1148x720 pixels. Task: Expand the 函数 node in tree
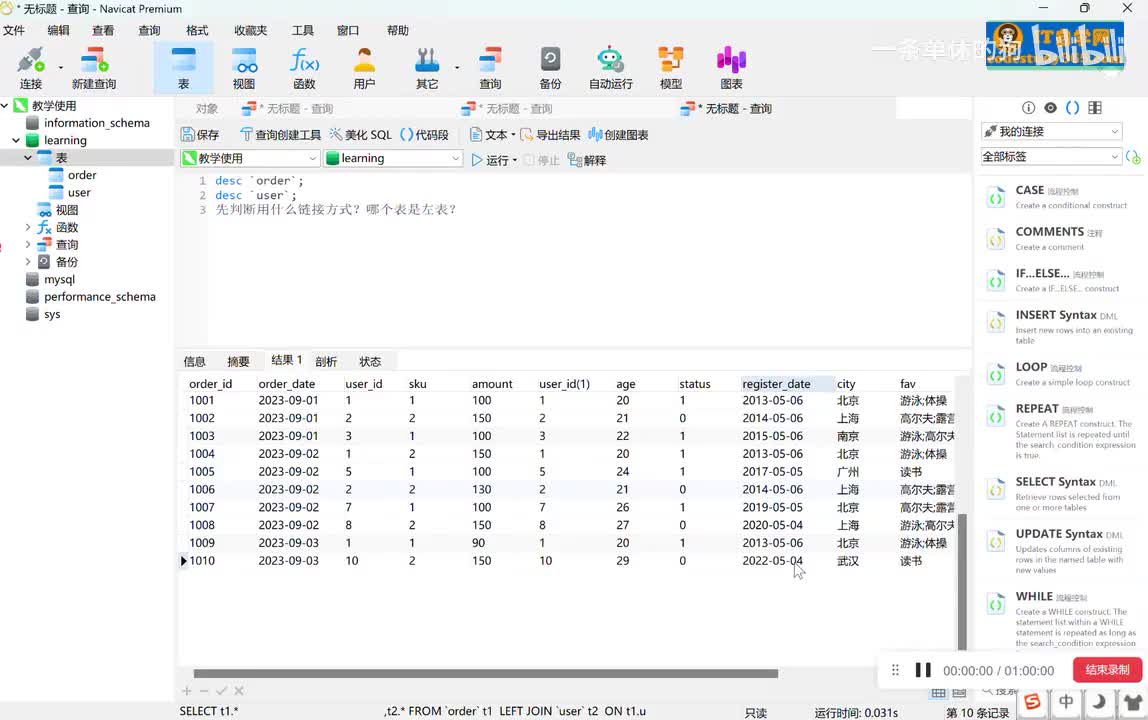point(28,227)
